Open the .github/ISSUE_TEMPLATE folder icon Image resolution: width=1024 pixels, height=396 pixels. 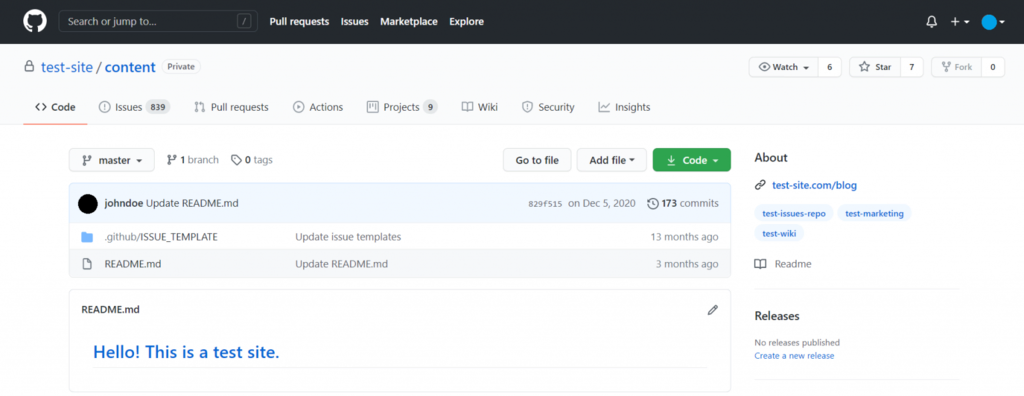[87, 237]
